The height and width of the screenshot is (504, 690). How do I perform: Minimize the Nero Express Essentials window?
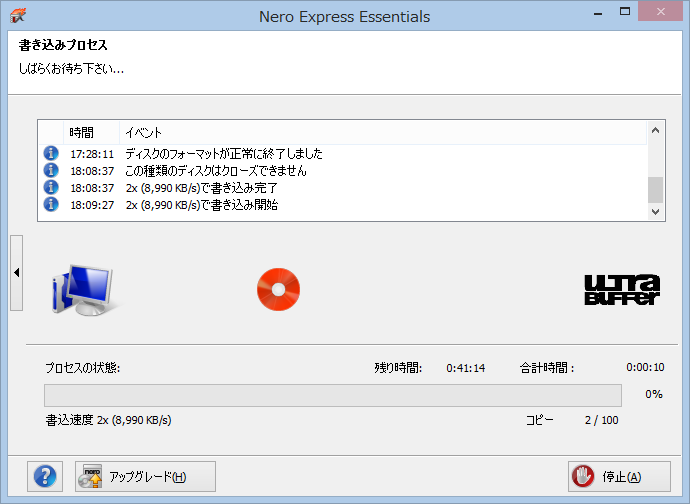[x=598, y=13]
